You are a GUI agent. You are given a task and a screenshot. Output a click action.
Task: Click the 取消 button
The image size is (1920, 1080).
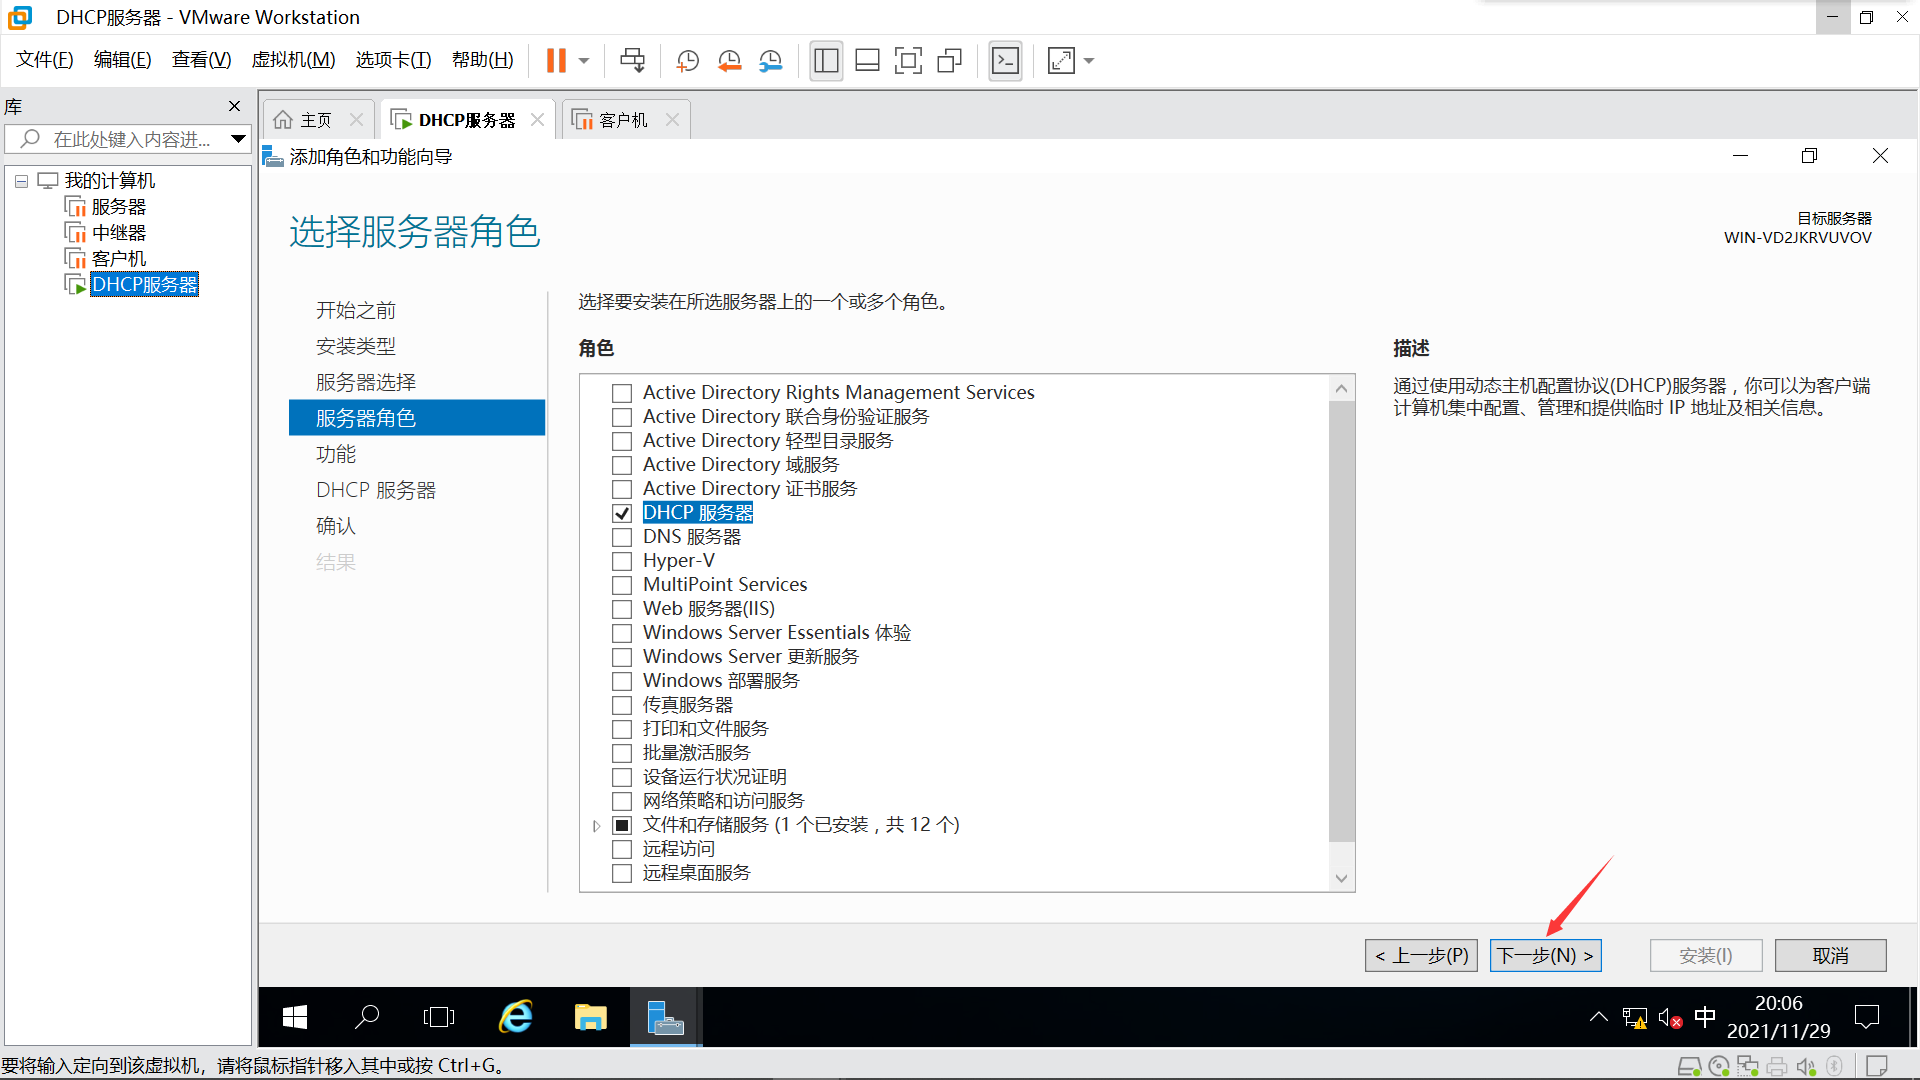pyautogui.click(x=1830, y=956)
